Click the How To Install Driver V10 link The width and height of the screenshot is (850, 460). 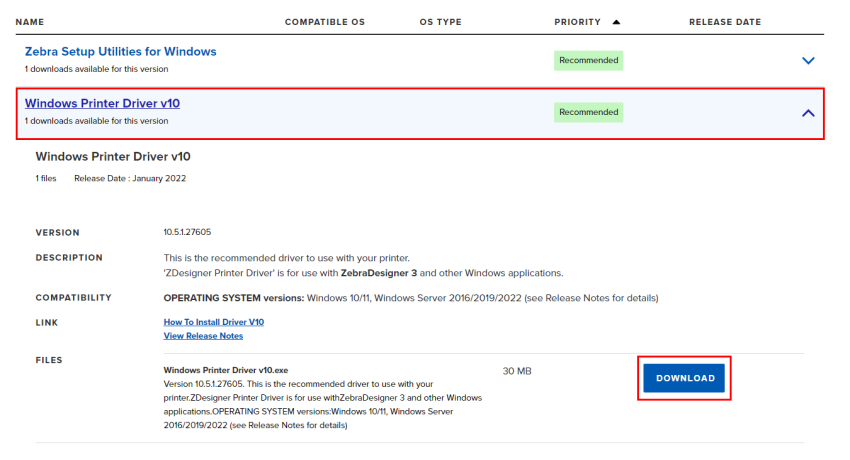pyautogui.click(x=214, y=322)
